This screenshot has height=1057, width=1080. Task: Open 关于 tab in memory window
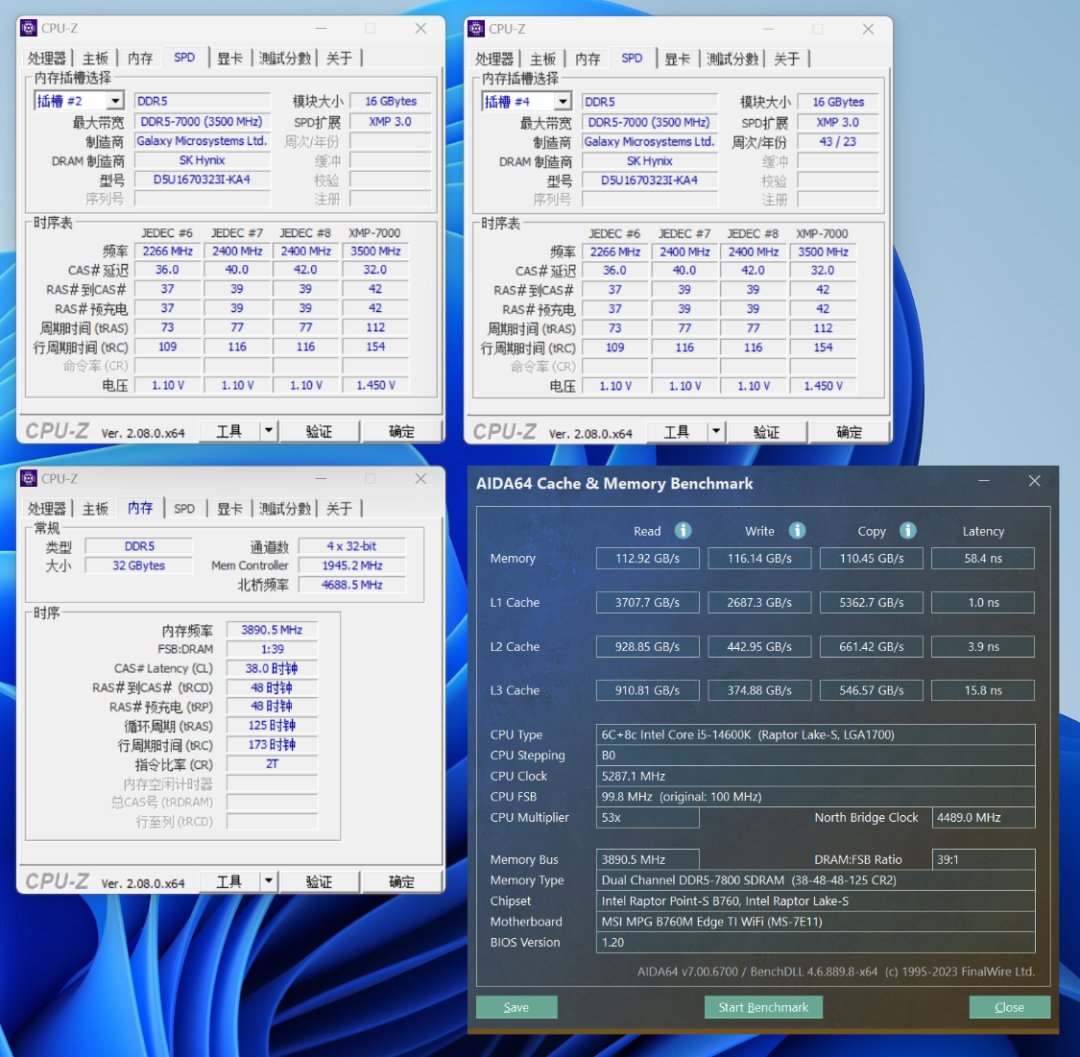[x=338, y=508]
